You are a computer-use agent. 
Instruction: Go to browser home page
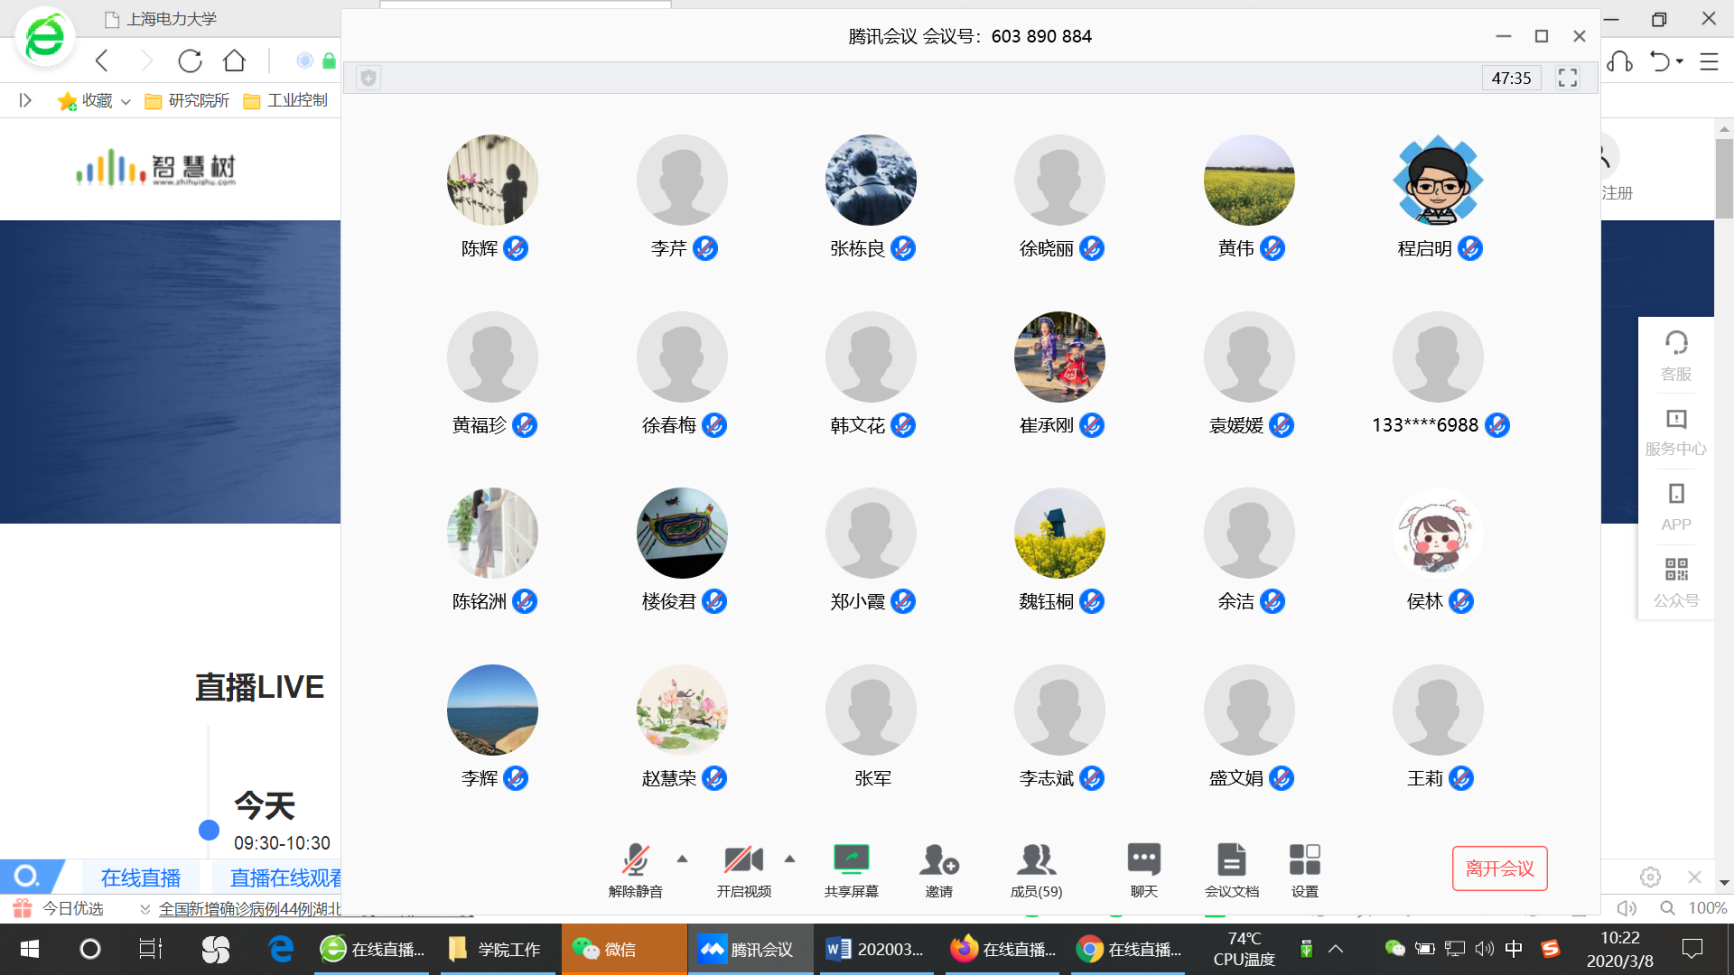(234, 60)
